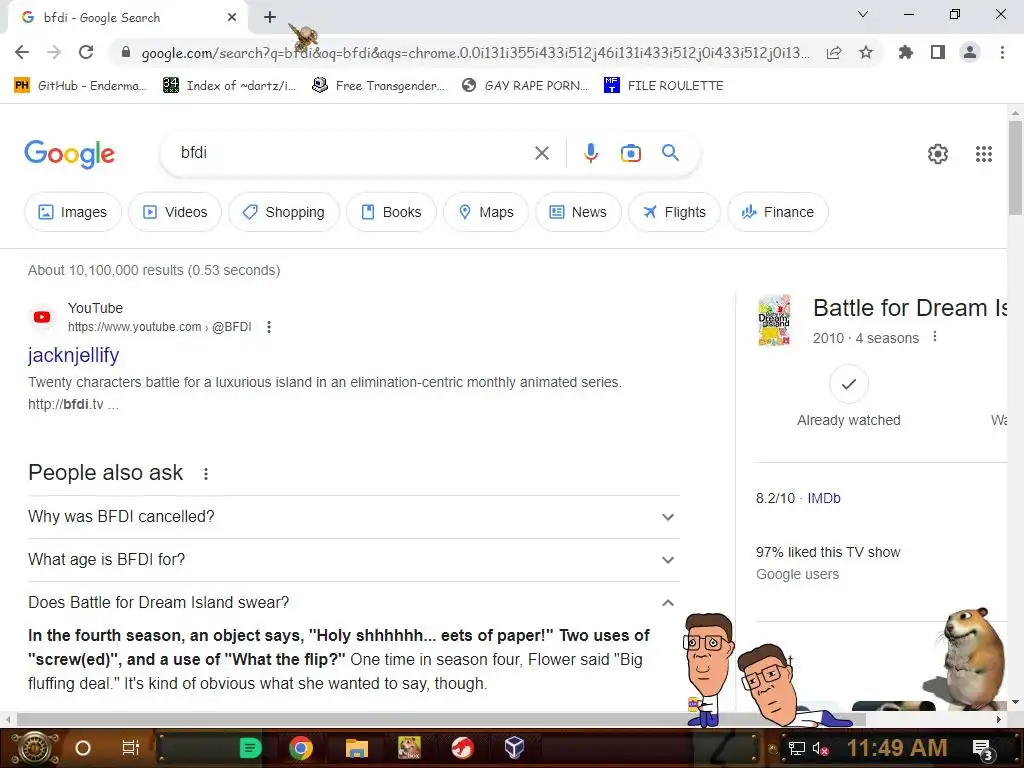The image size is (1024, 768).
Task: Open People also ask options menu
Action: [206, 474]
